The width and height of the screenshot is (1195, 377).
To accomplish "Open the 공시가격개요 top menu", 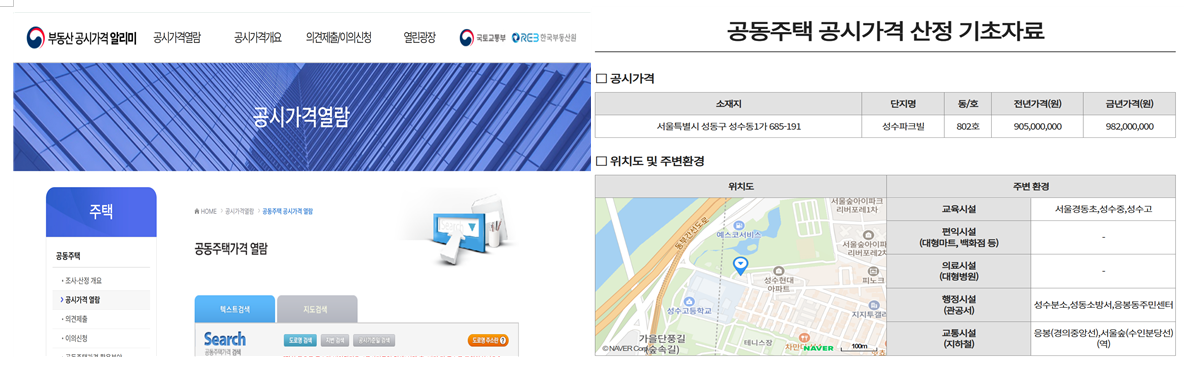I will 258,37.
